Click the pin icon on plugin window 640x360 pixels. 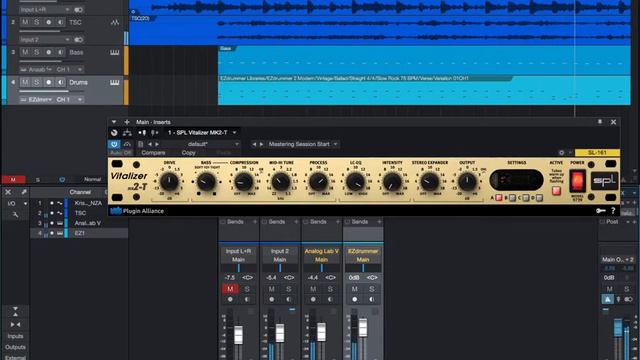click(x=600, y=122)
